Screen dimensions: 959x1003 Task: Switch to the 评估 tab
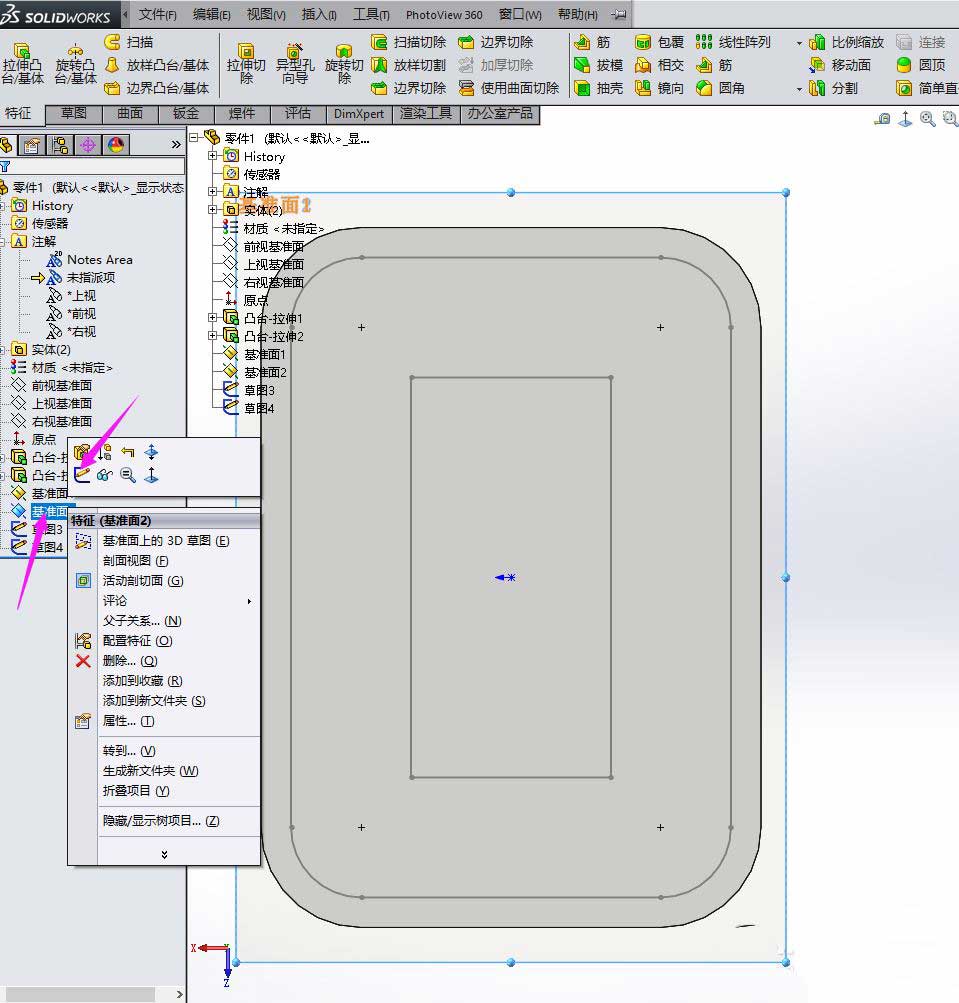tap(298, 114)
